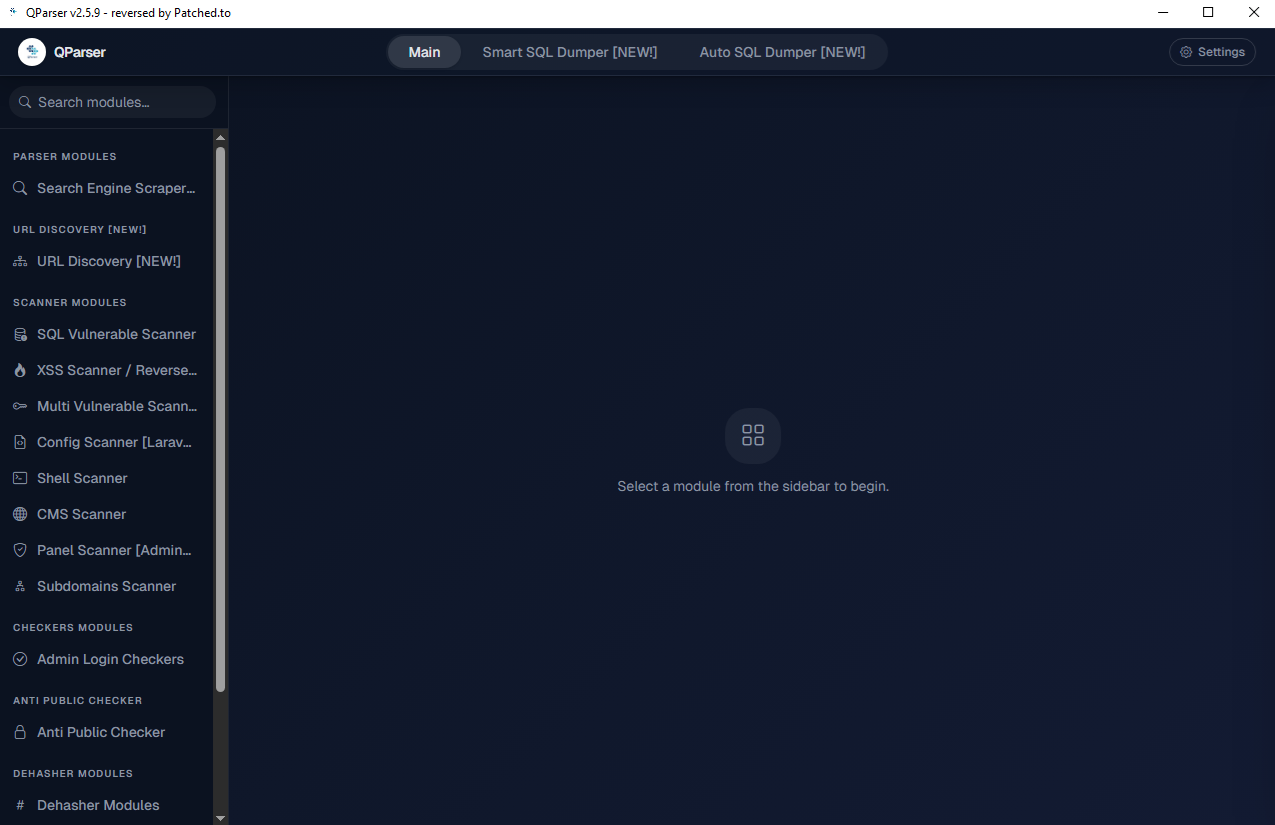The width and height of the screenshot is (1275, 825).
Task: Select the Panel Scanner module
Action: pos(105,550)
